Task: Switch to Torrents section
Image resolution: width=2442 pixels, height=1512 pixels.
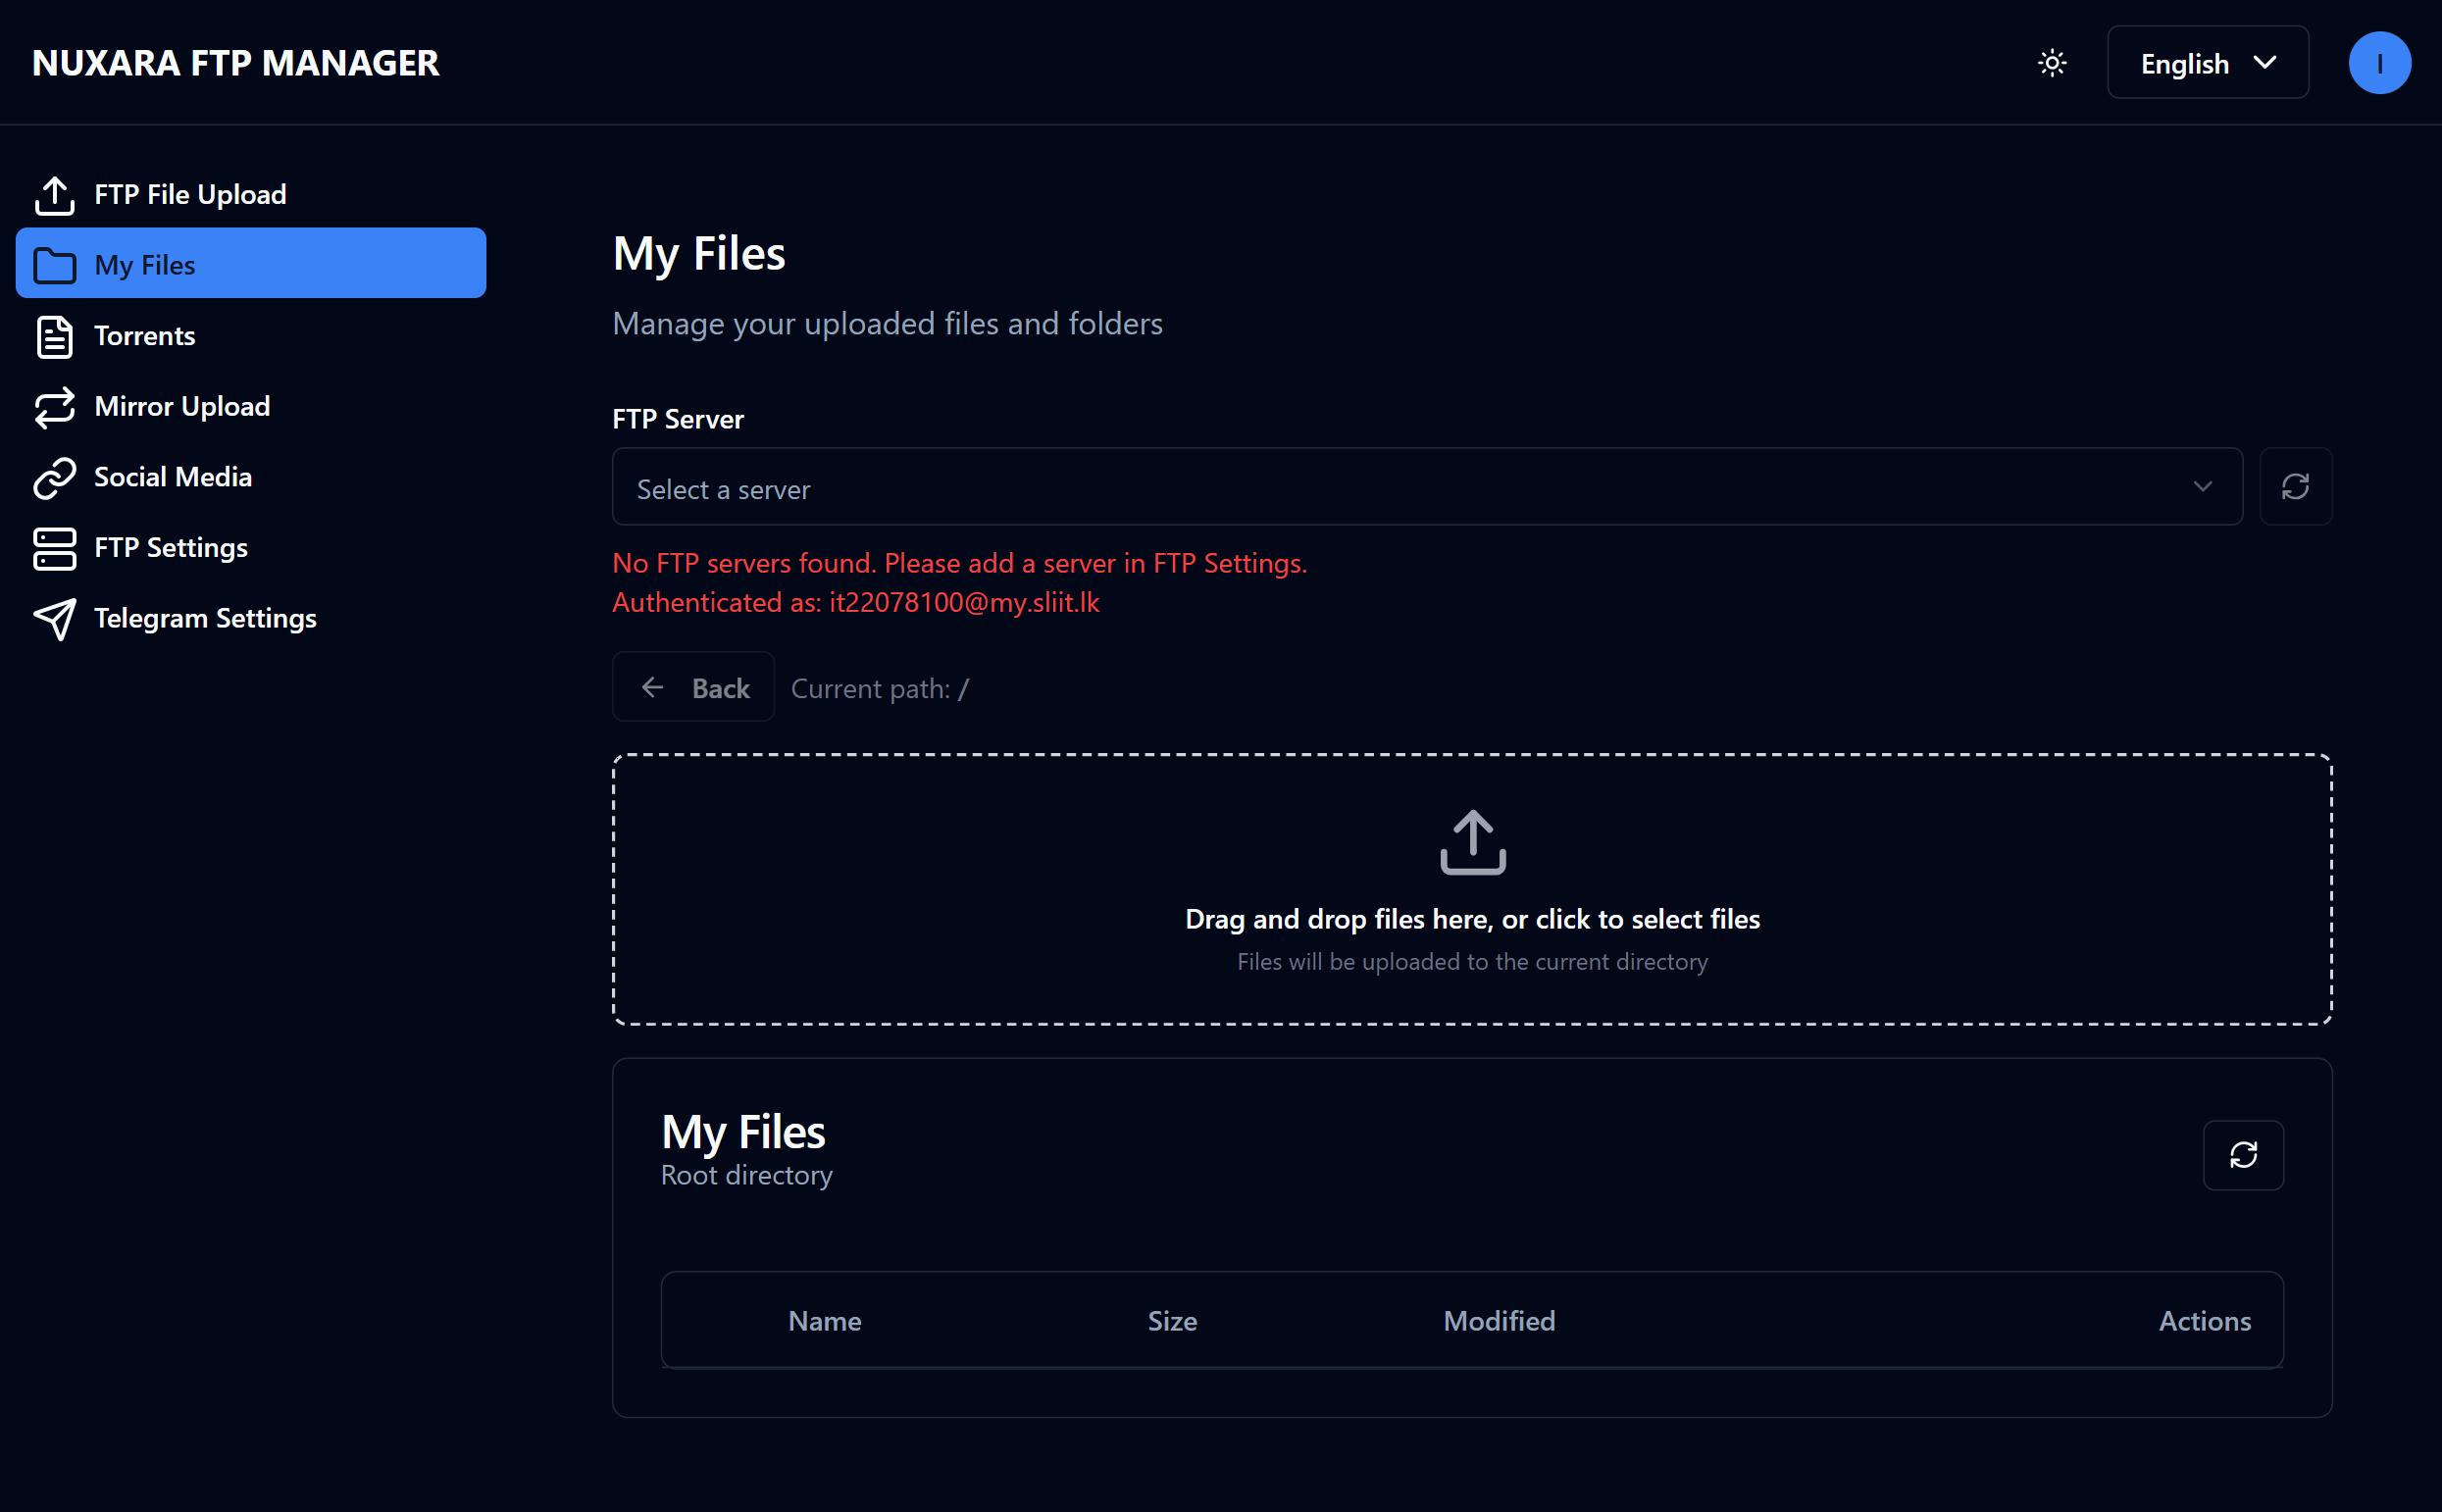Action: coord(145,336)
